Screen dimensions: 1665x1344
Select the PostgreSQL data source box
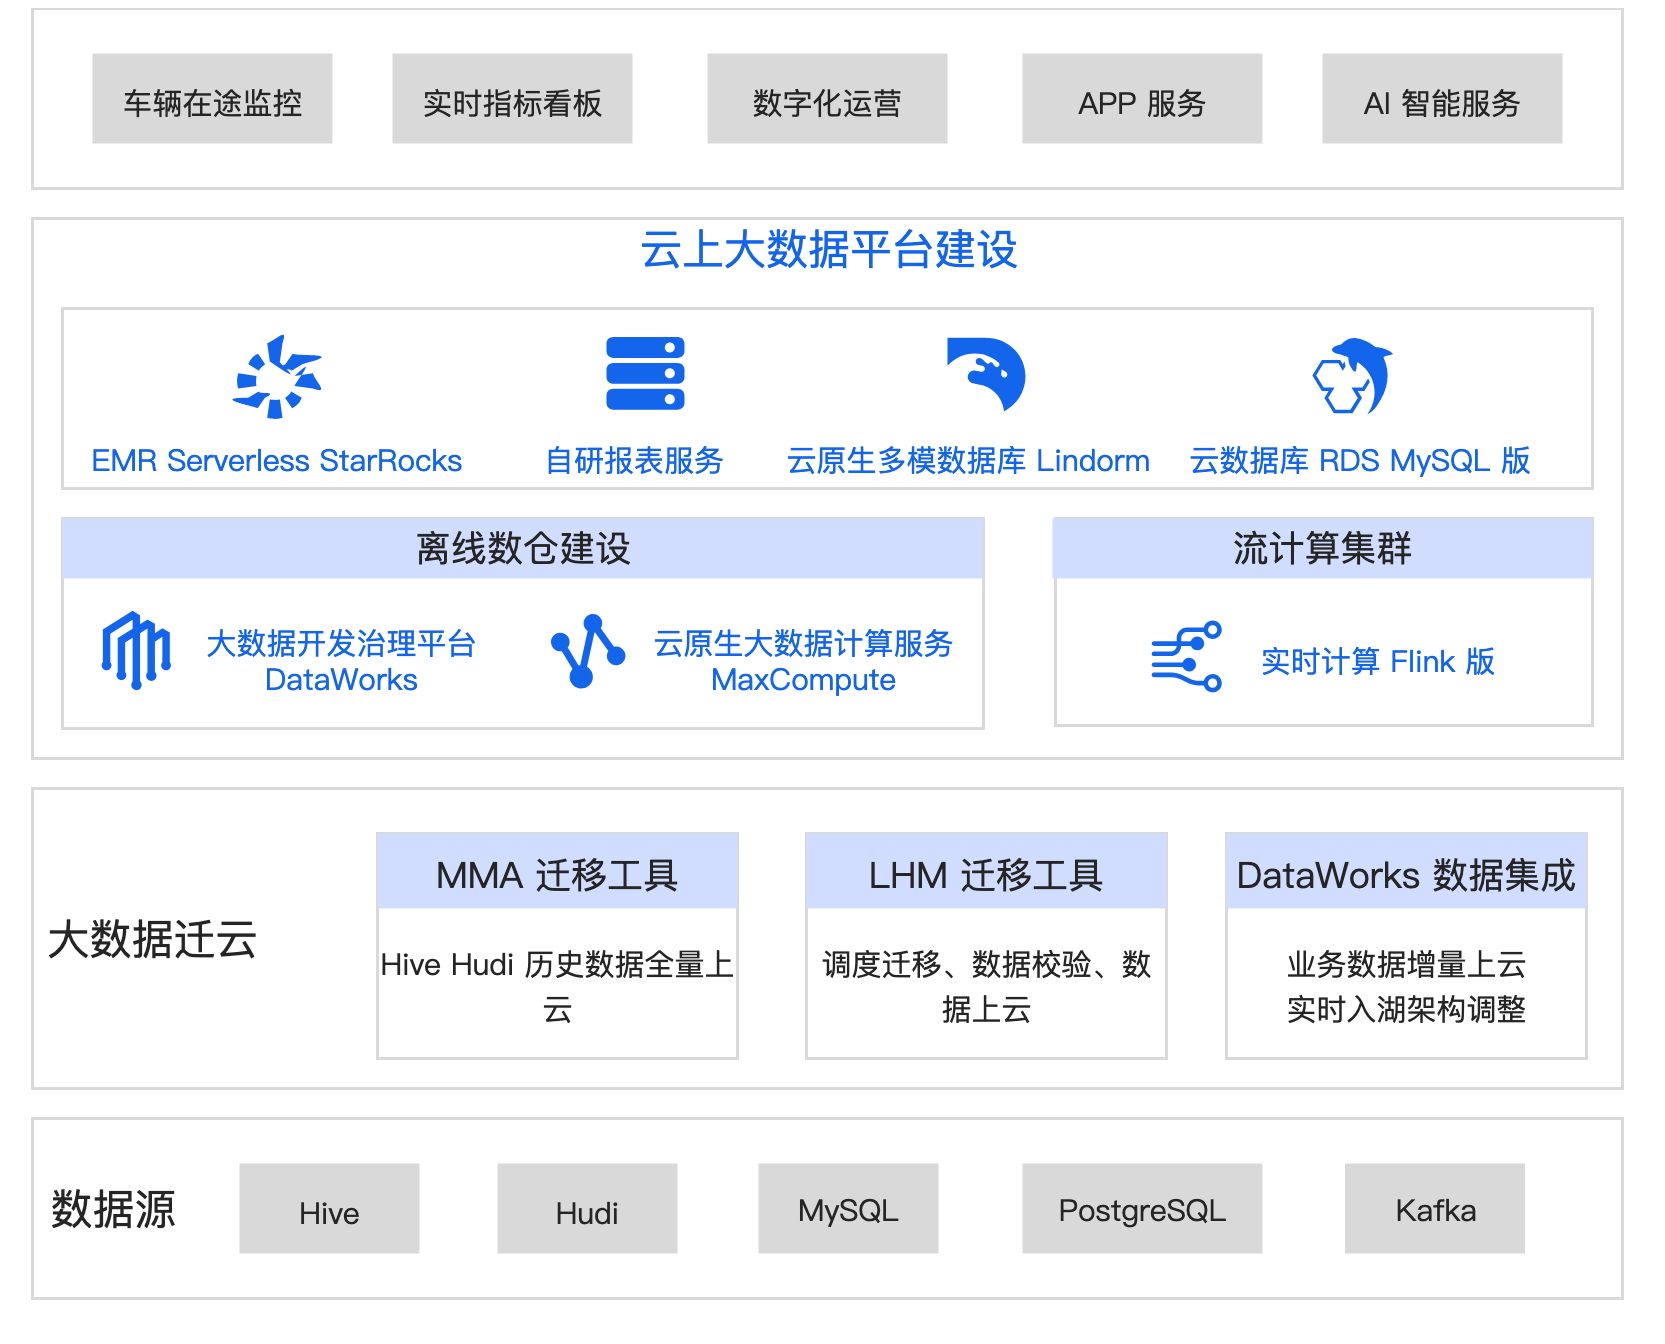pyautogui.click(x=1142, y=1208)
